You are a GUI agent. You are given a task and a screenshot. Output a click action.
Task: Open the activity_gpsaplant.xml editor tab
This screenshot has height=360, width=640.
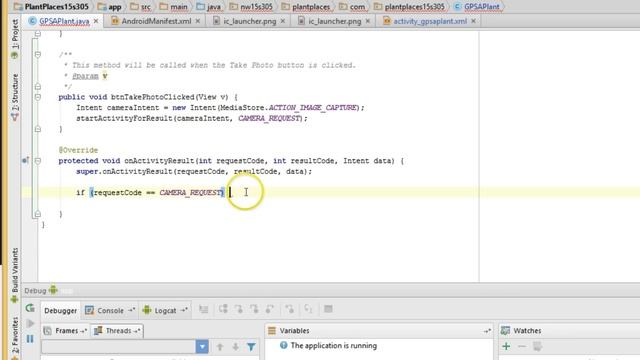pos(429,21)
